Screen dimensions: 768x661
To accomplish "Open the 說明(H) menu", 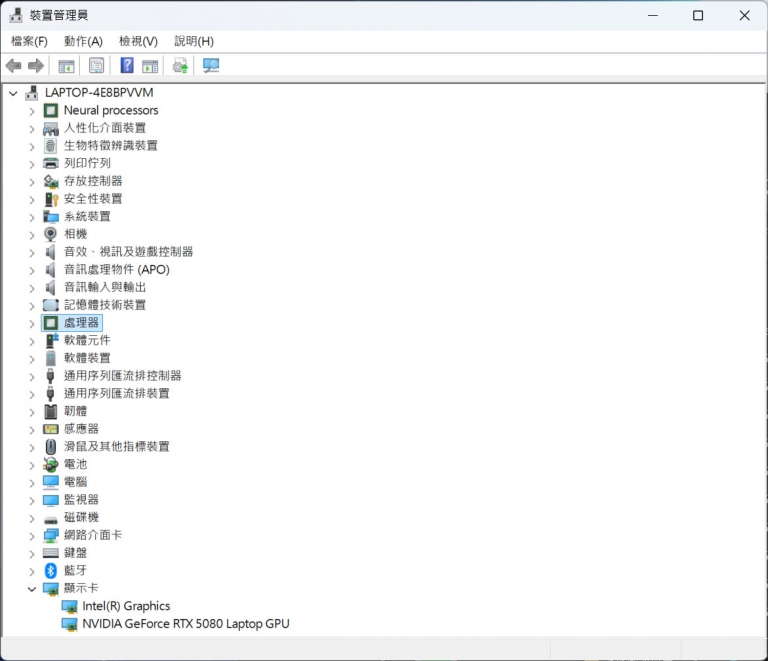I will (194, 42).
